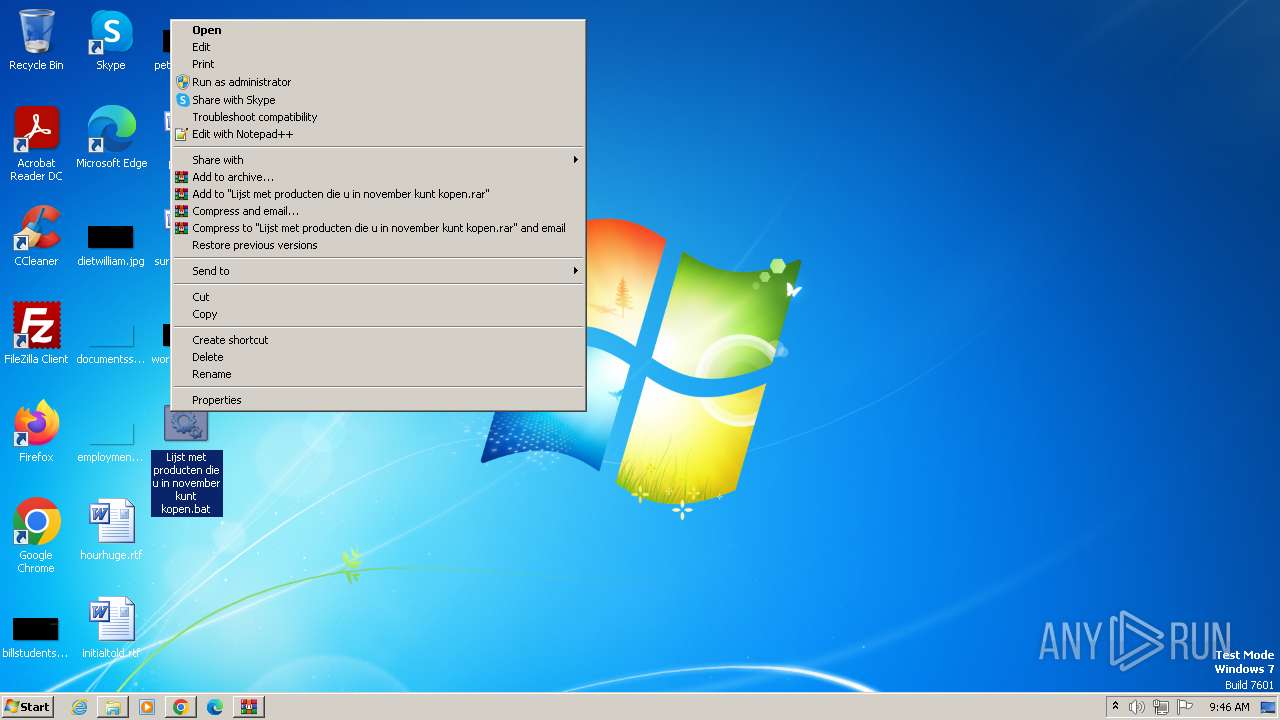Click the 9:46 AM system clock
The image size is (1280, 720).
tap(1229, 707)
